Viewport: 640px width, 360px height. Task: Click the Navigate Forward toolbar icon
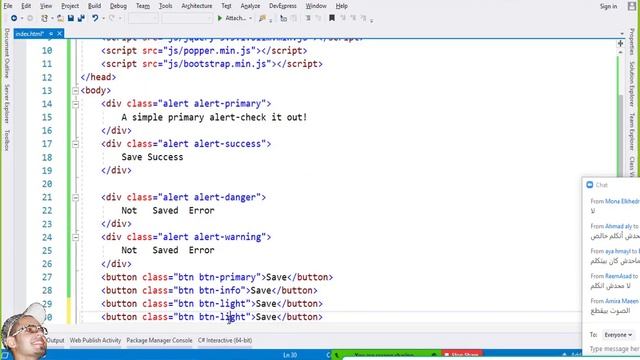click(30, 18)
